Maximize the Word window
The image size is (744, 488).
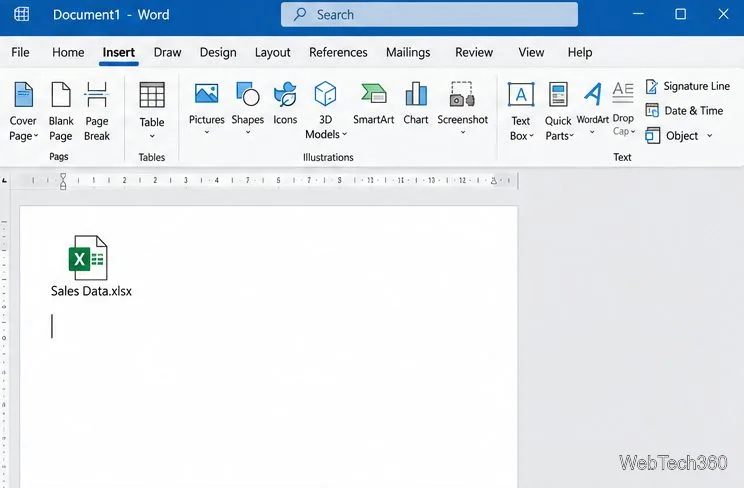(680, 14)
